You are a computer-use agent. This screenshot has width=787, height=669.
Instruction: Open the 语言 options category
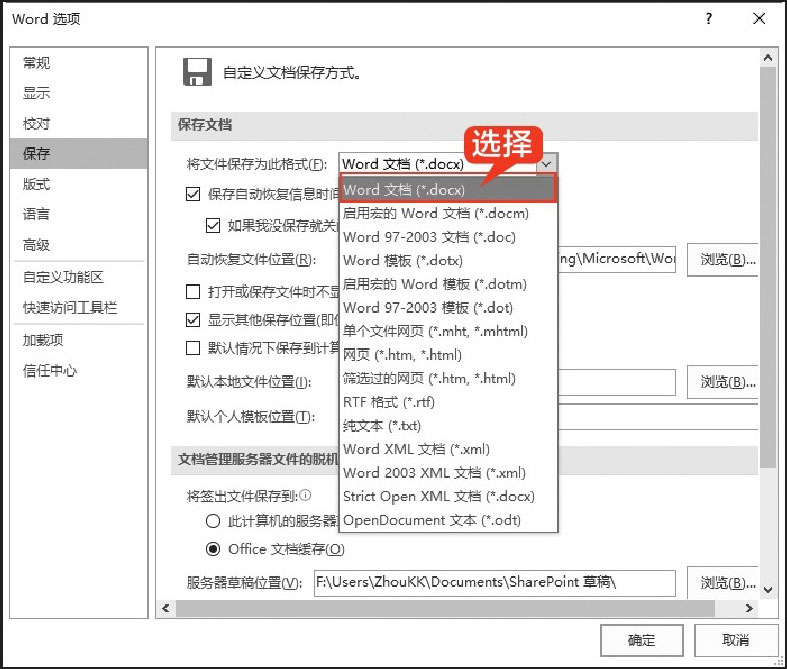78,214
